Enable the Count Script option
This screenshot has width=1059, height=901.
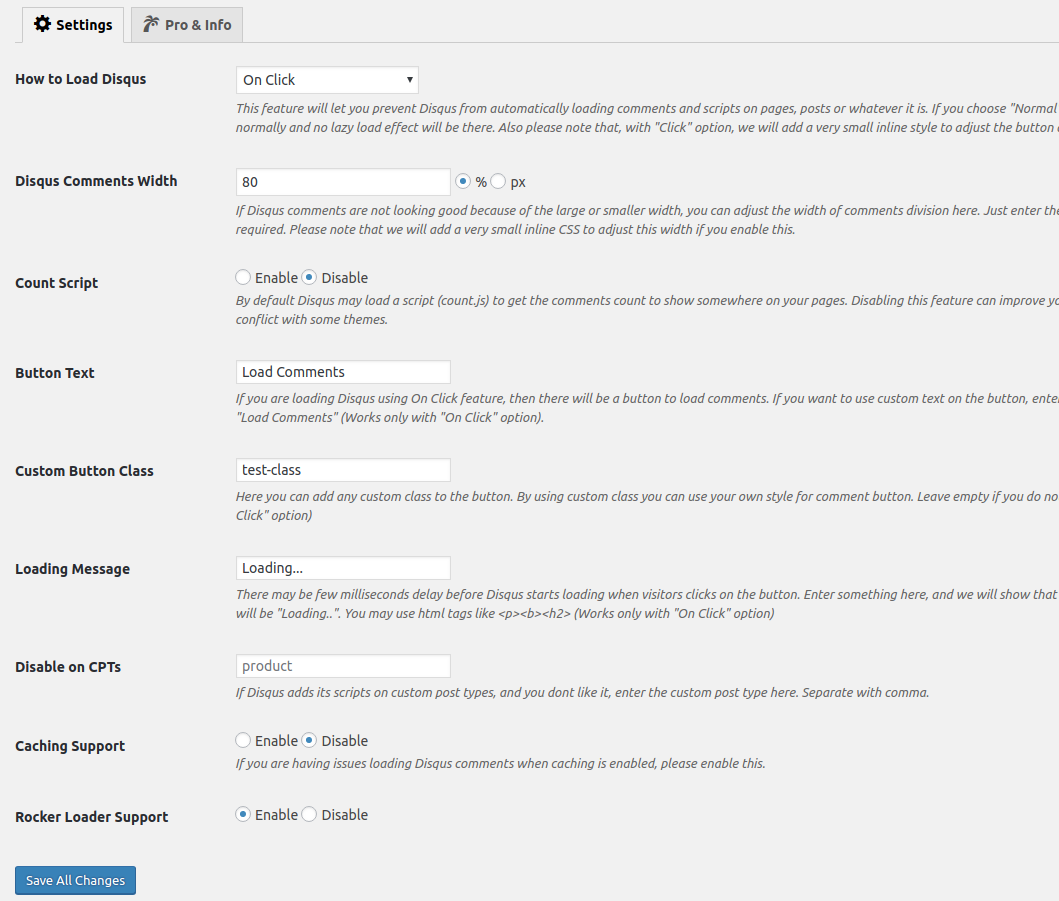243,278
